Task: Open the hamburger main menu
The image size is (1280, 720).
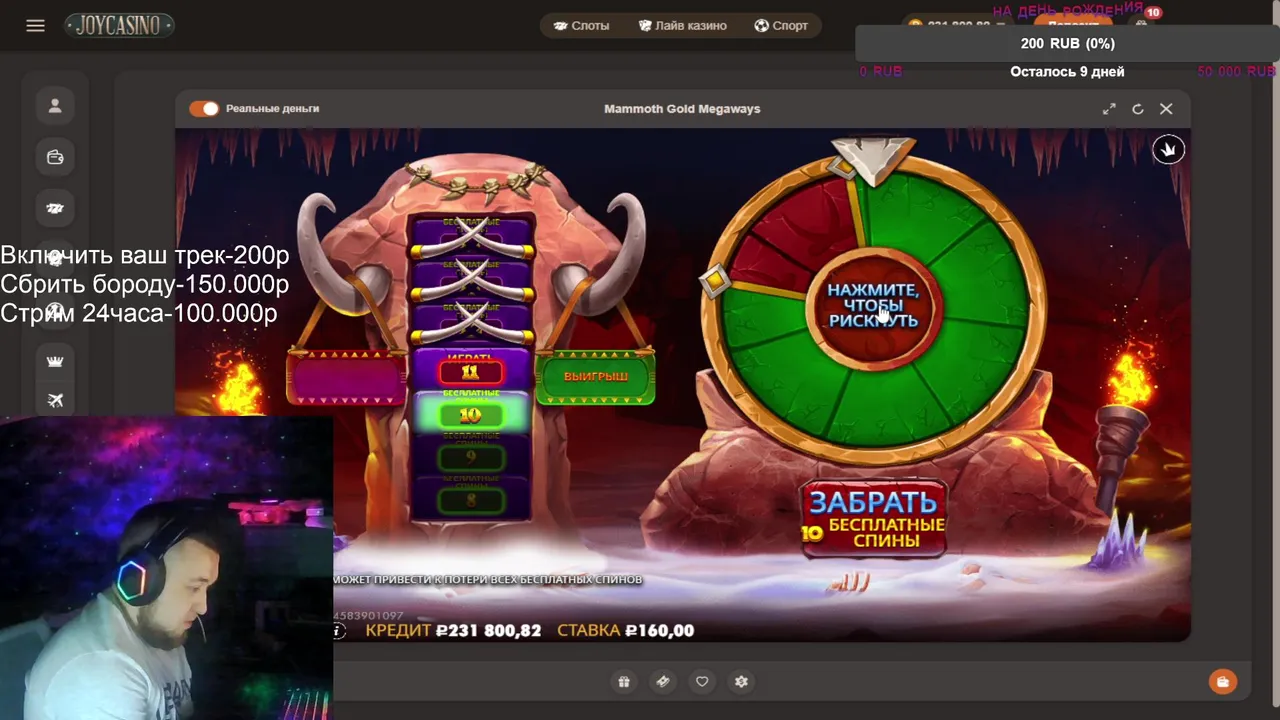Action: 35,26
